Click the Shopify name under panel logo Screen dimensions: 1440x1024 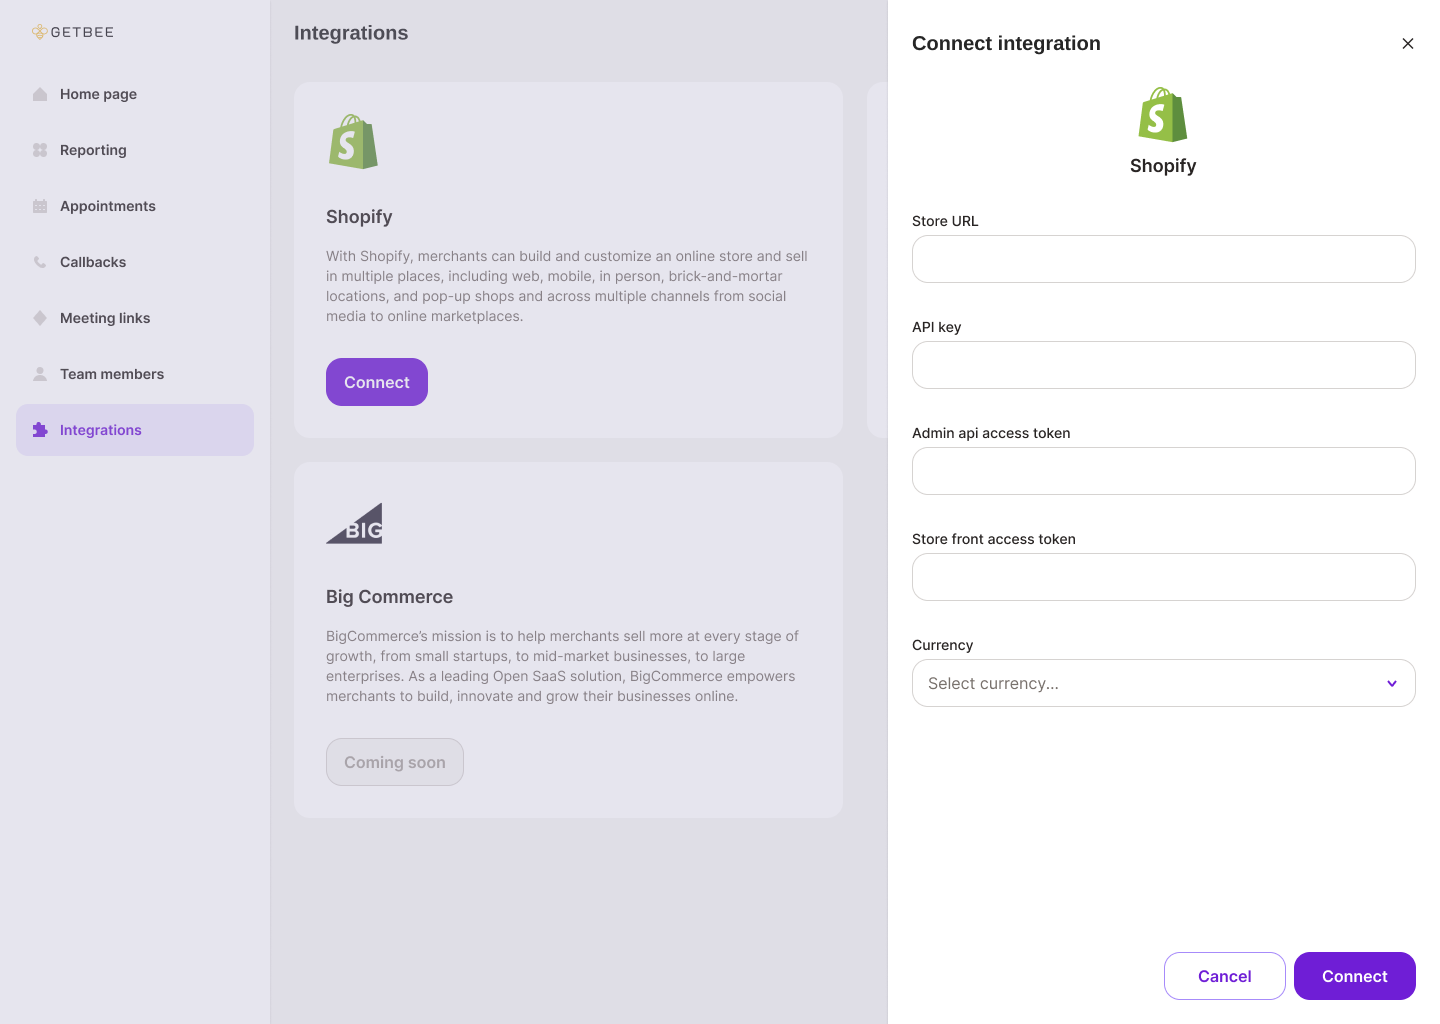tap(1163, 166)
